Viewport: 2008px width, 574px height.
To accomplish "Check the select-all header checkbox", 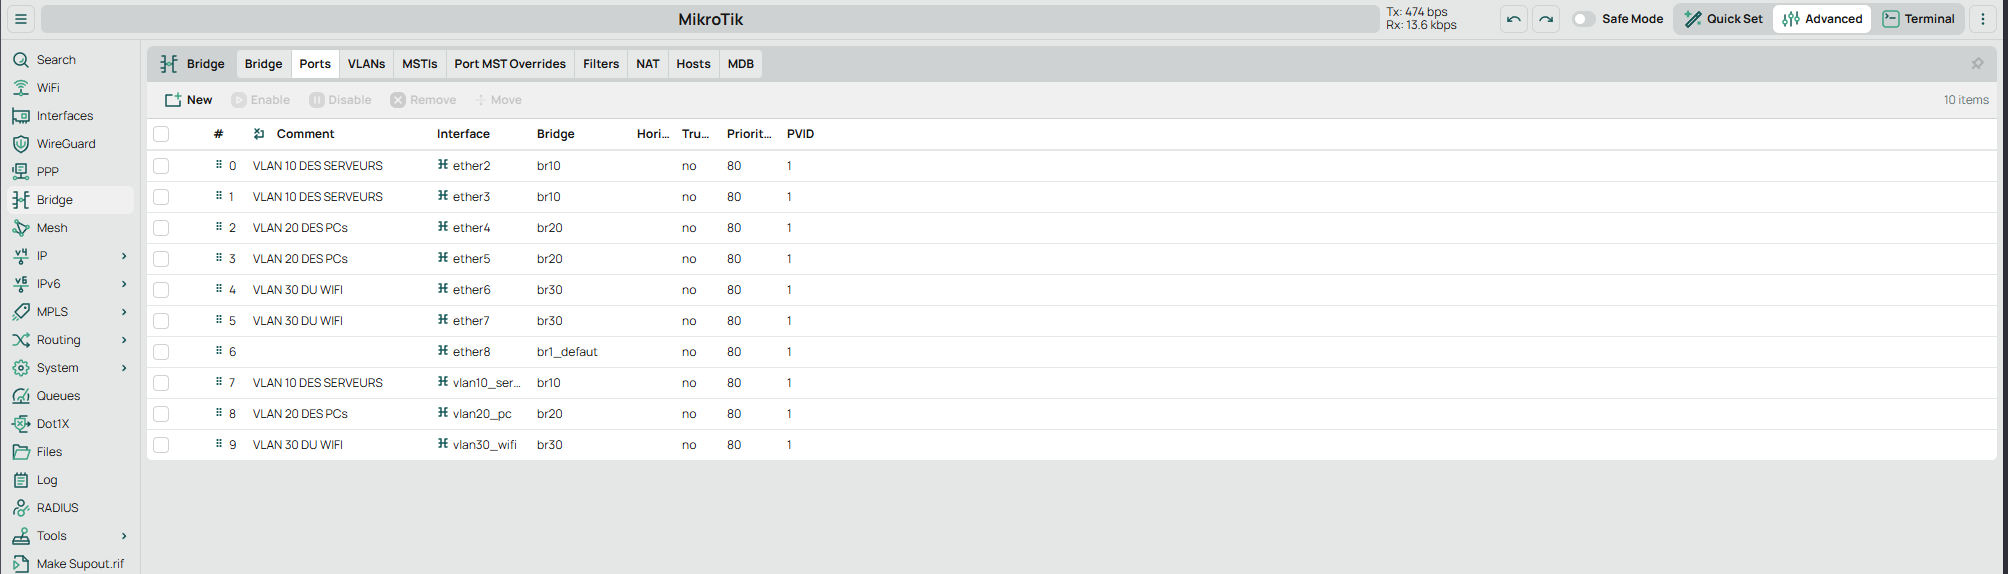I will [161, 134].
